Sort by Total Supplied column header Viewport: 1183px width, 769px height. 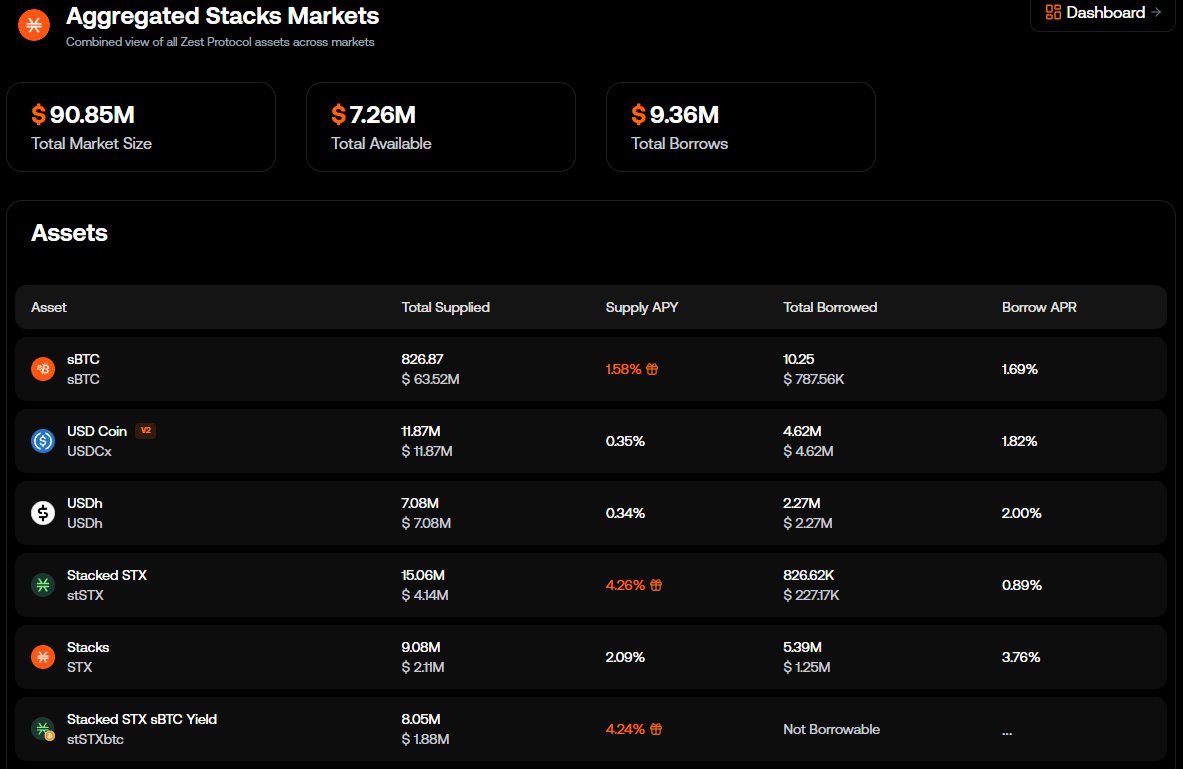(x=445, y=307)
